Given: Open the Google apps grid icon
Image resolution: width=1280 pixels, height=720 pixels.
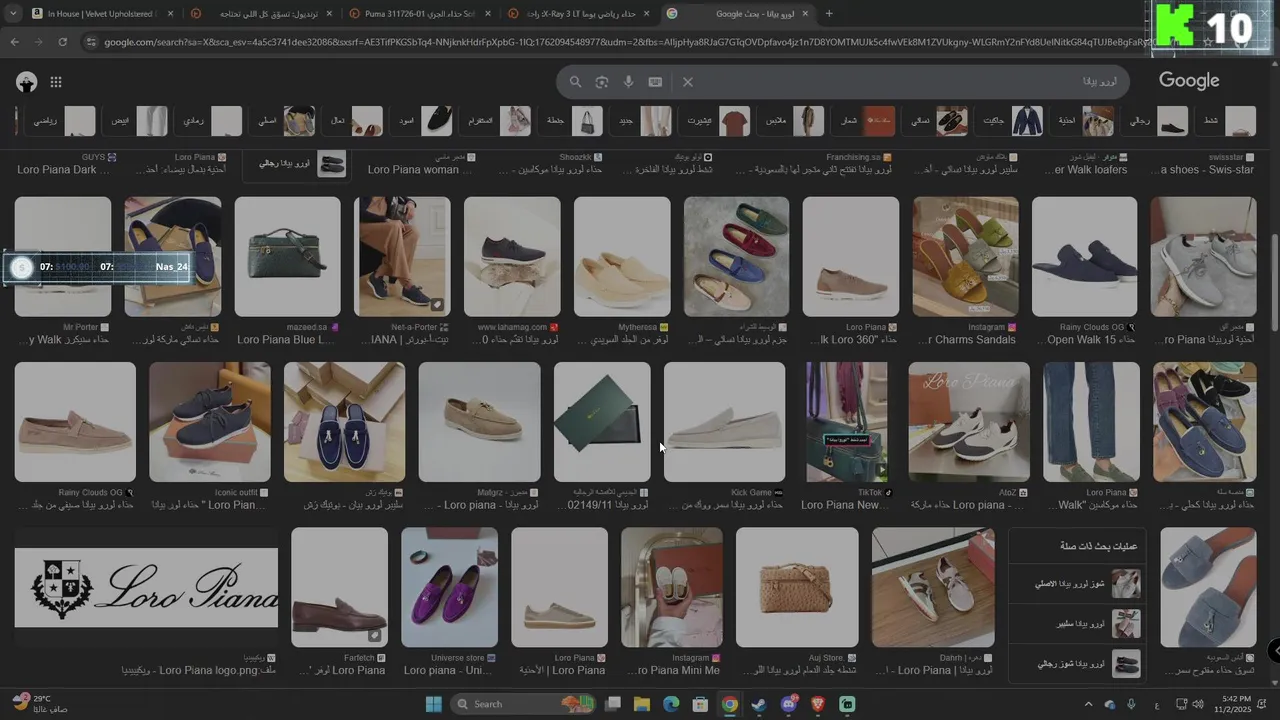Looking at the screenshot, I should tap(56, 82).
